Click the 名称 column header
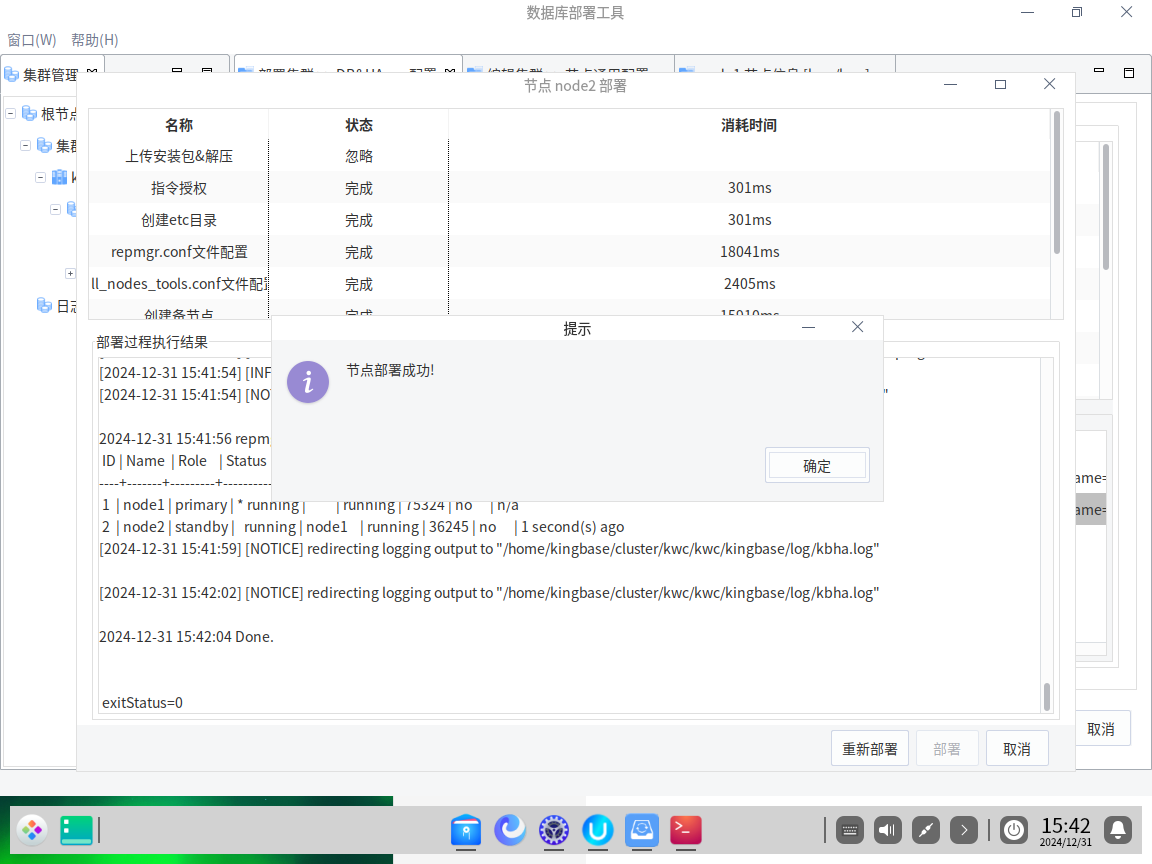Screen dimensions: 1152x864 (179, 125)
